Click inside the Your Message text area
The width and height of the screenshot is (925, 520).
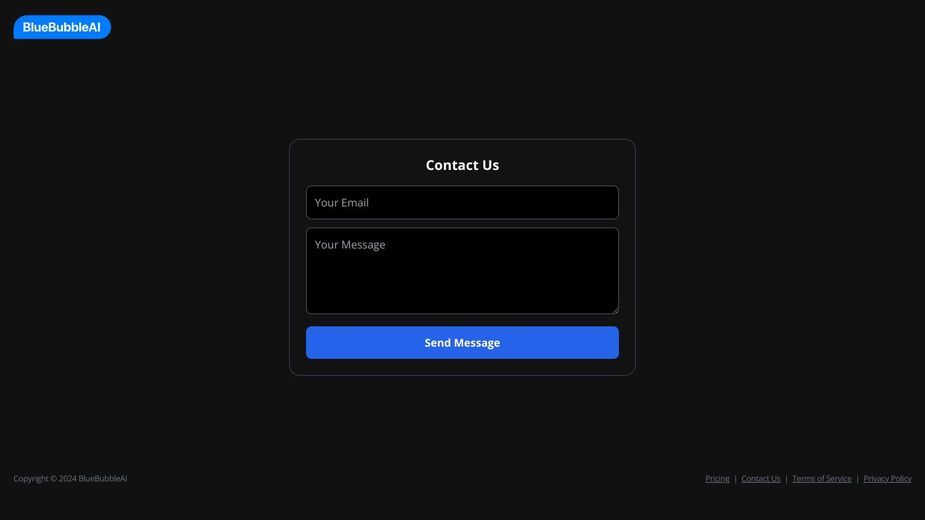click(462, 271)
